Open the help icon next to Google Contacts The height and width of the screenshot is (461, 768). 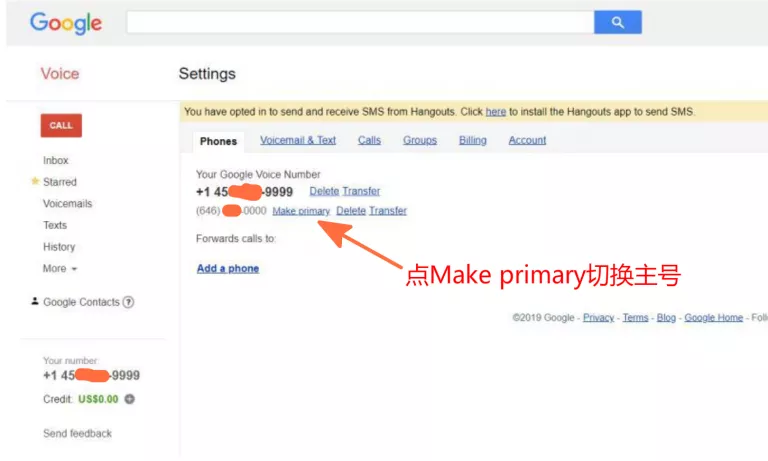pos(129,302)
